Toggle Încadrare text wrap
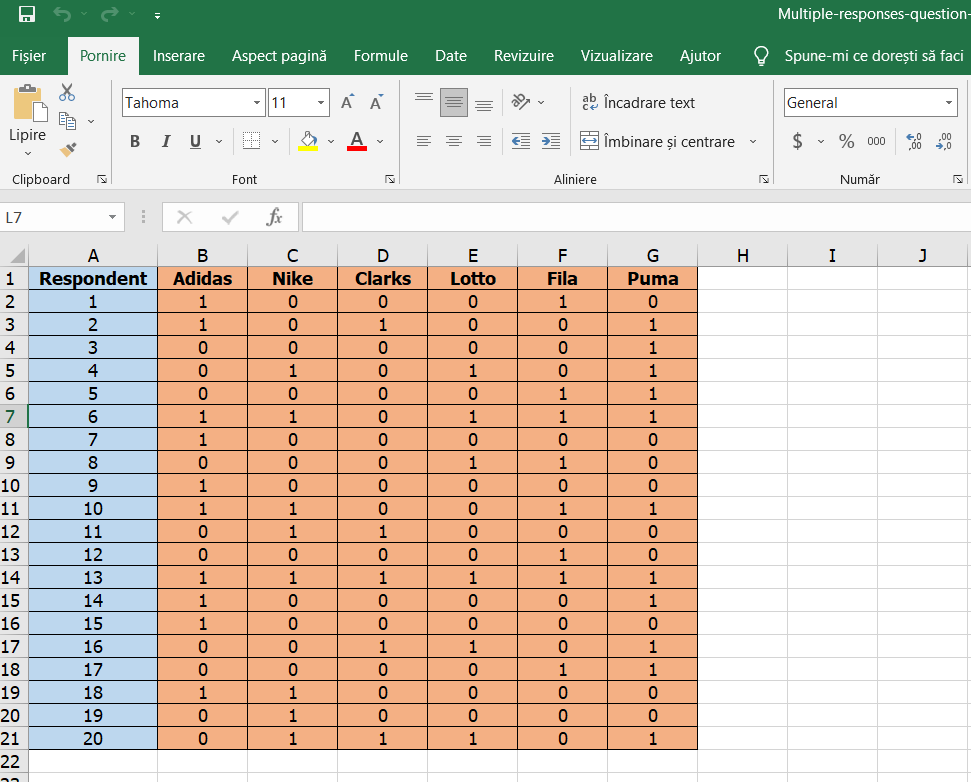The image size is (971, 782). (x=638, y=103)
